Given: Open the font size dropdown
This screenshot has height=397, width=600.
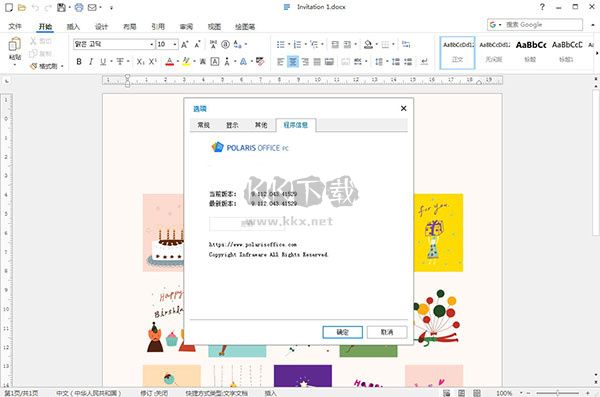Looking at the screenshot, I should coord(175,44).
